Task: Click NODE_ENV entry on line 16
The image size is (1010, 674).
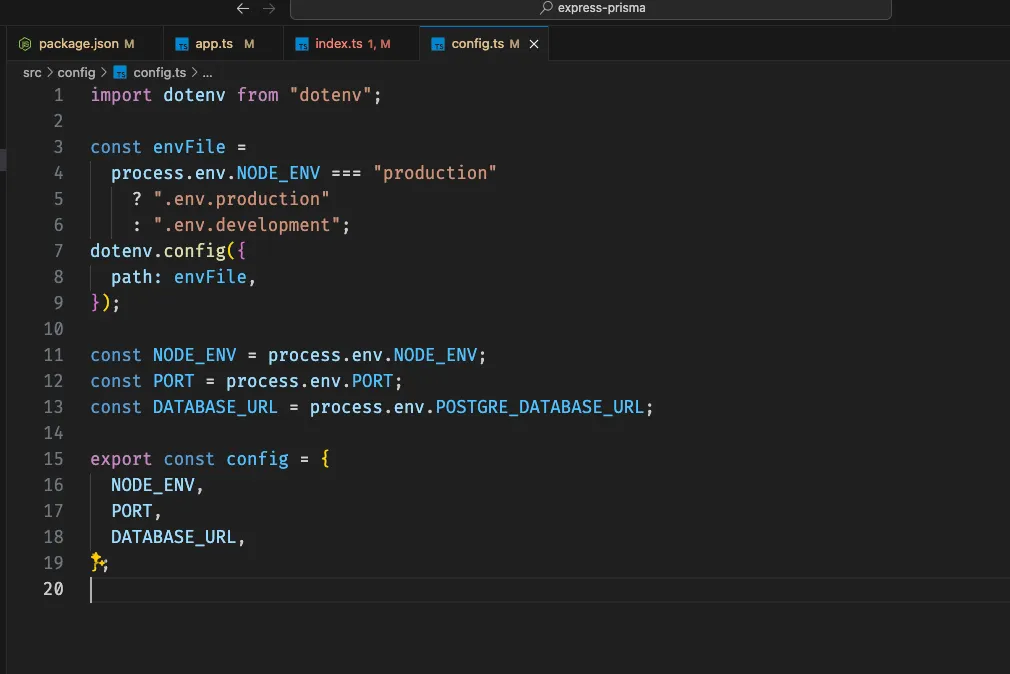Action: 153,485
